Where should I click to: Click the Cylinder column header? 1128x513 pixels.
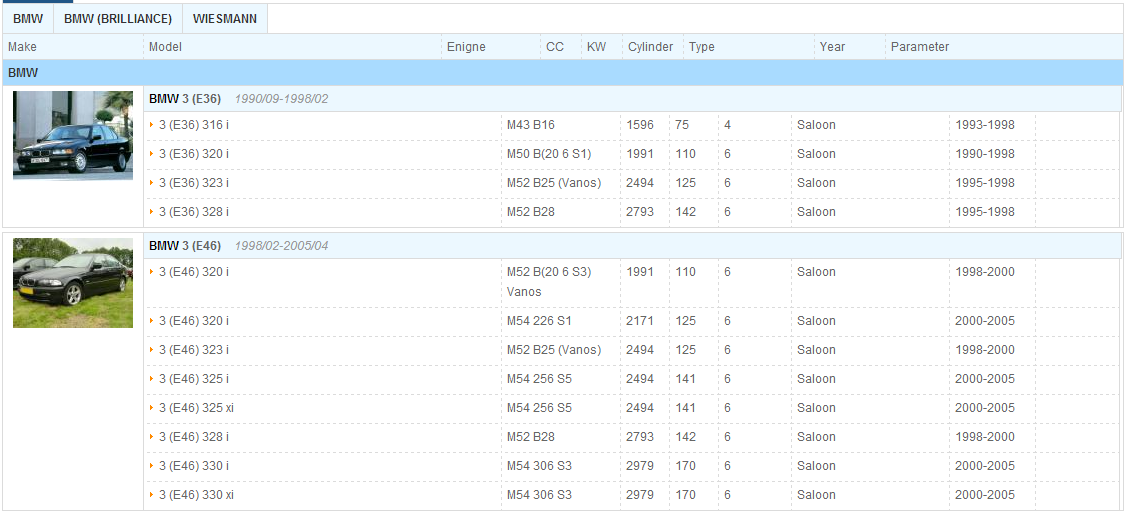[x=650, y=47]
